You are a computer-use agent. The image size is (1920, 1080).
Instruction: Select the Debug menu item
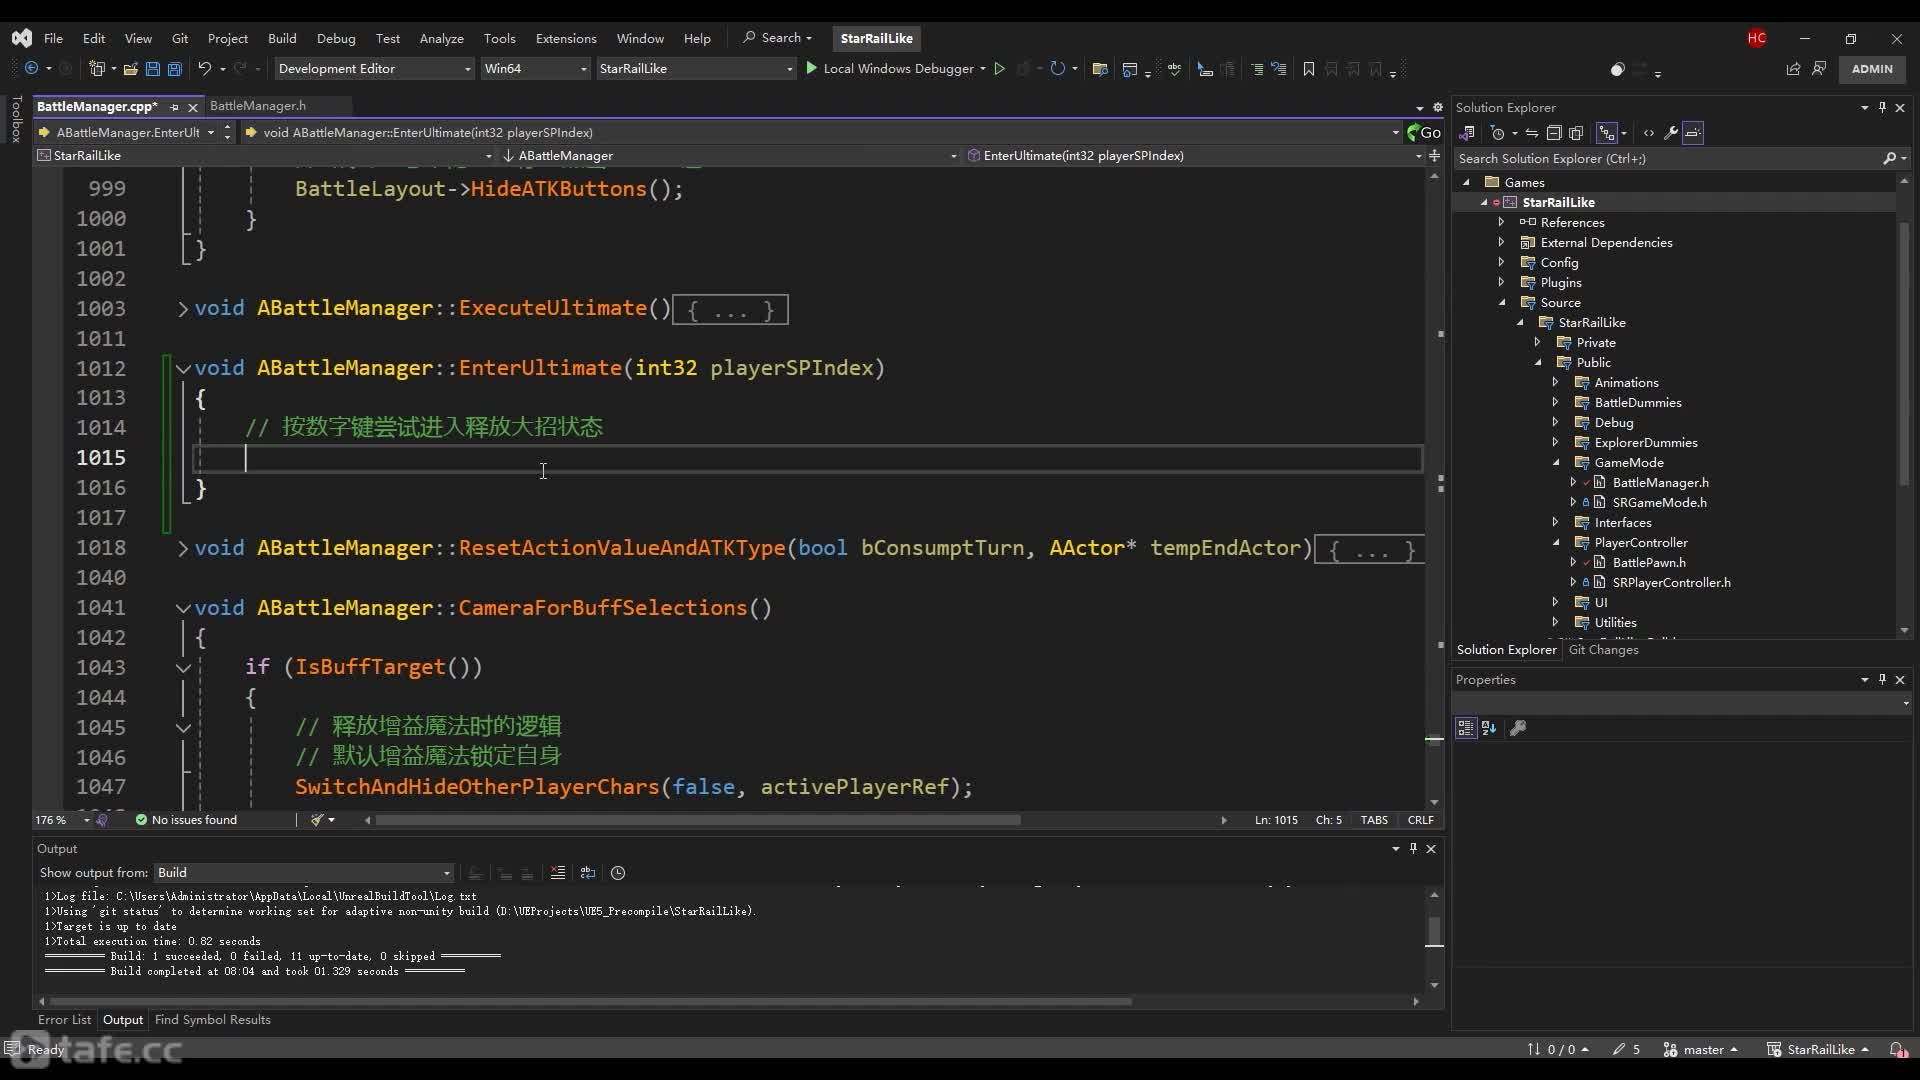(x=336, y=37)
